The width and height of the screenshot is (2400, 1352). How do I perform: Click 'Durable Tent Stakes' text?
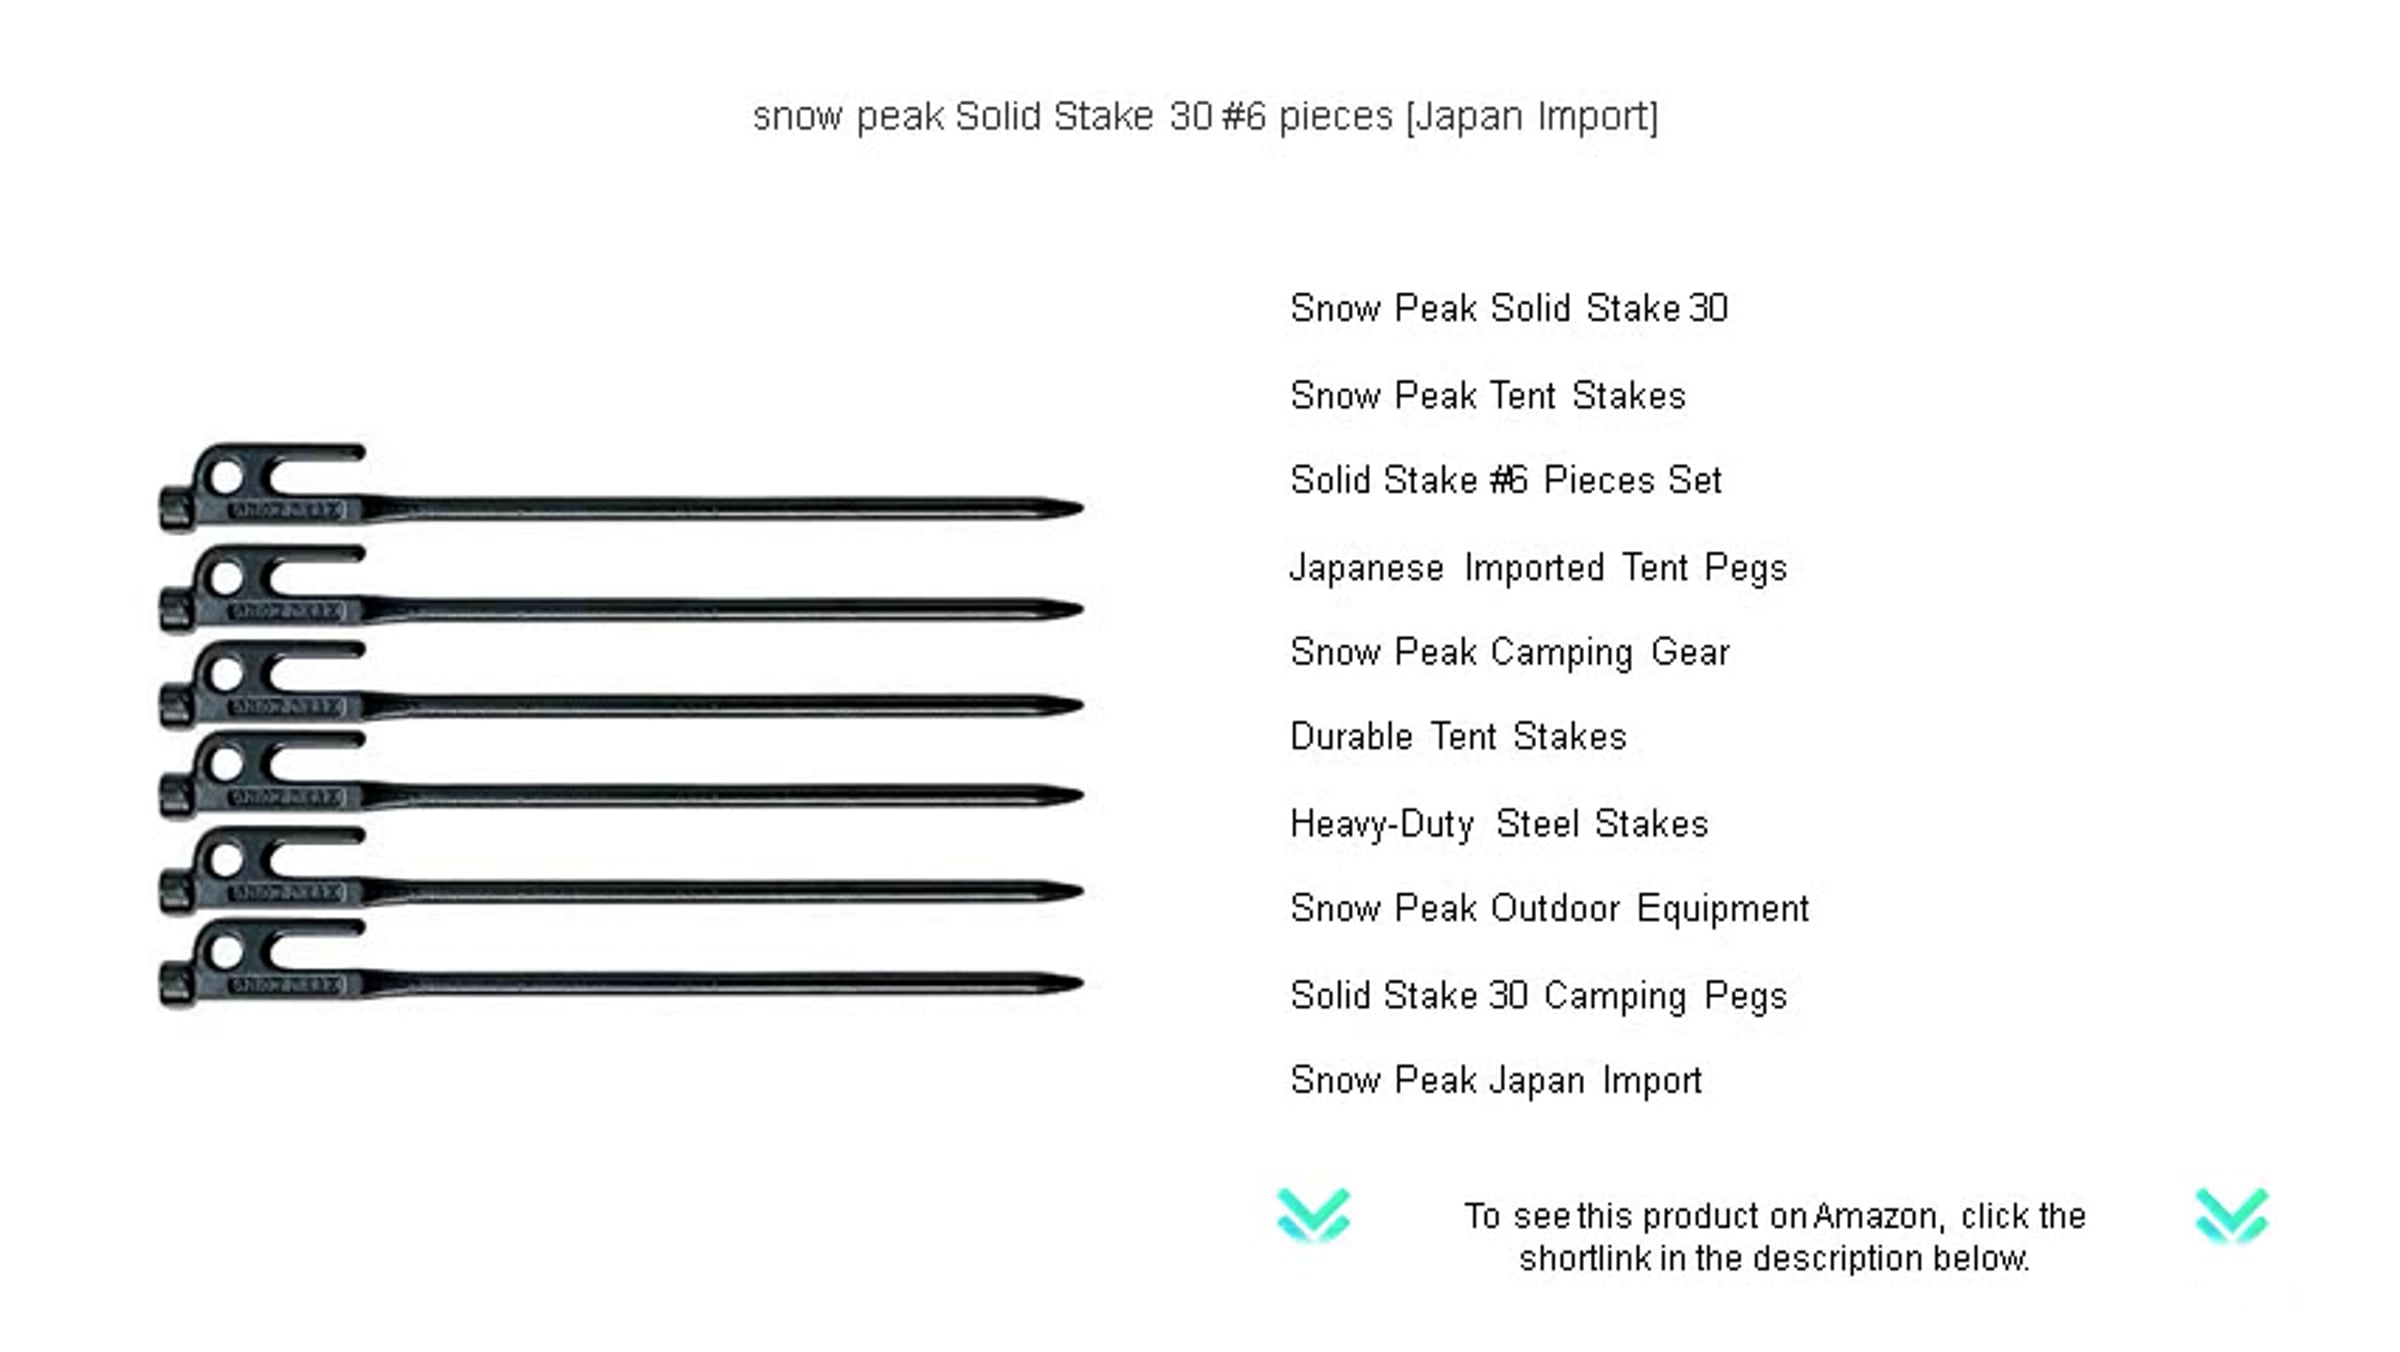coord(1458,736)
